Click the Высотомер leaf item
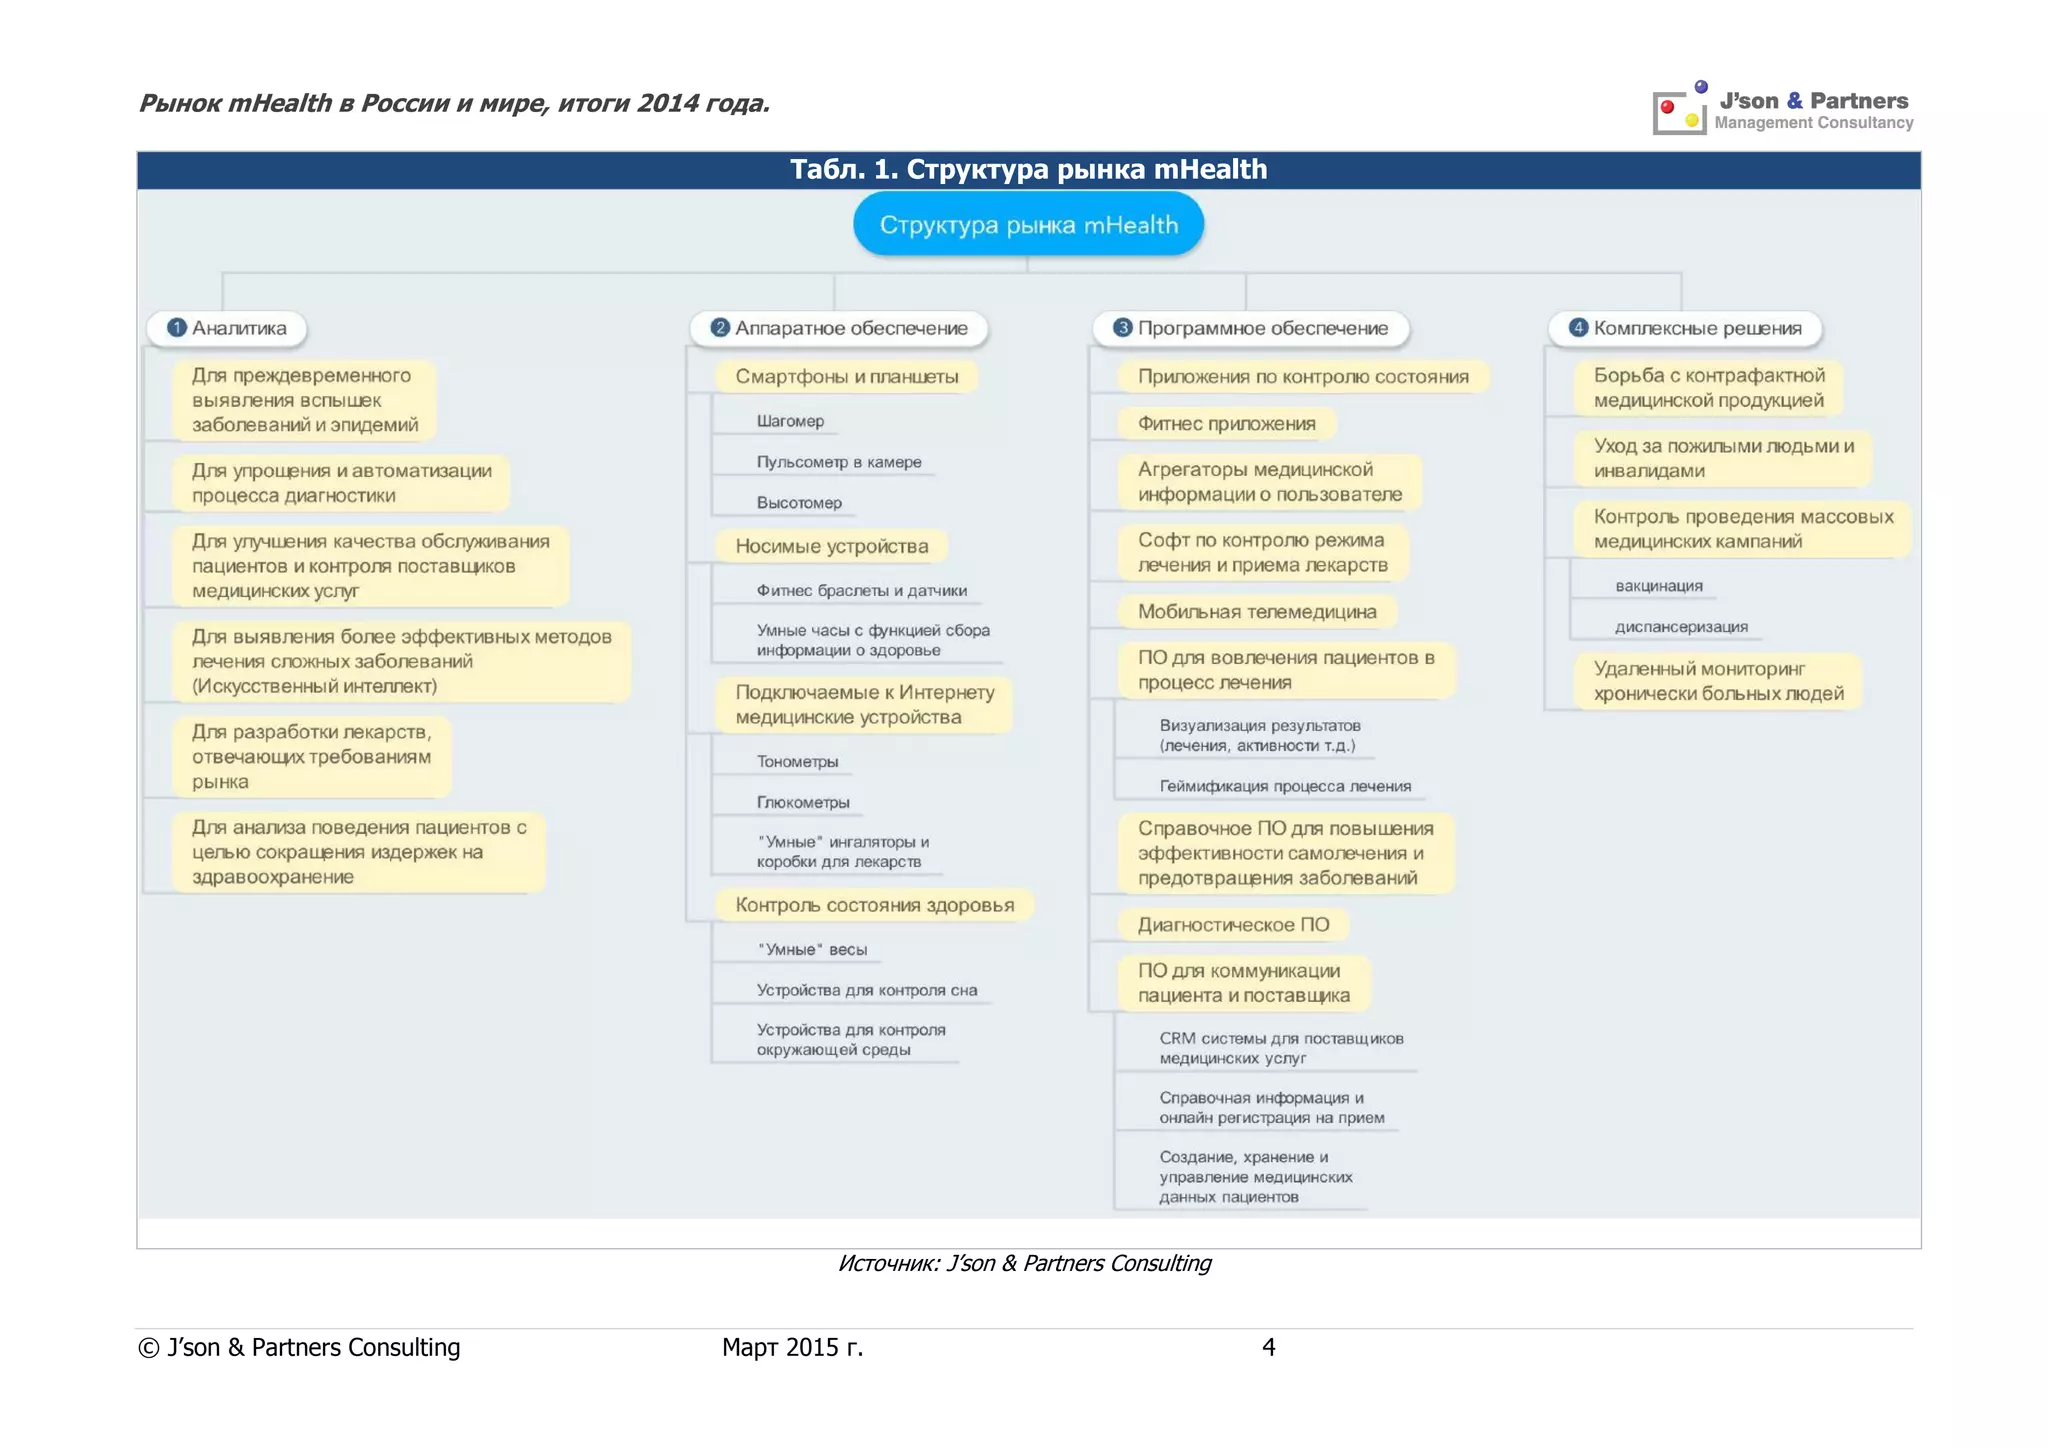The image size is (2048, 1448). pos(799,503)
